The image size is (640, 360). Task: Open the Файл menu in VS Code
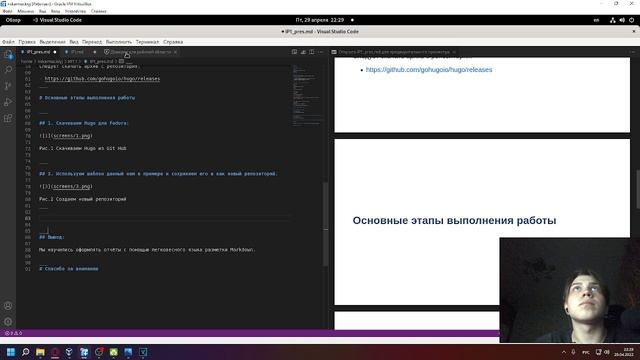pyautogui.click(x=8, y=42)
